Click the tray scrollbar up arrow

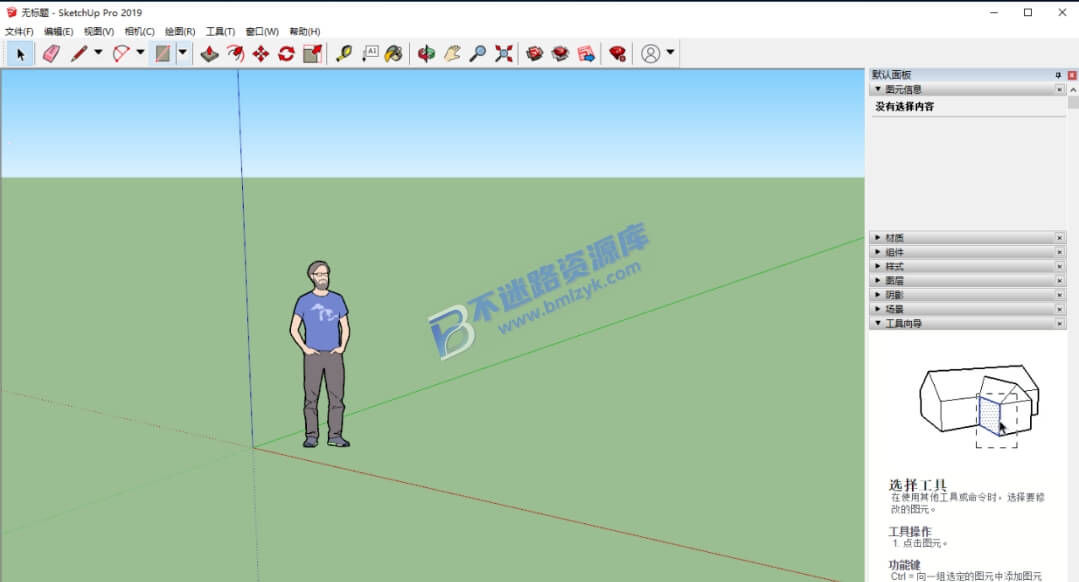pyautogui.click(x=1073, y=90)
